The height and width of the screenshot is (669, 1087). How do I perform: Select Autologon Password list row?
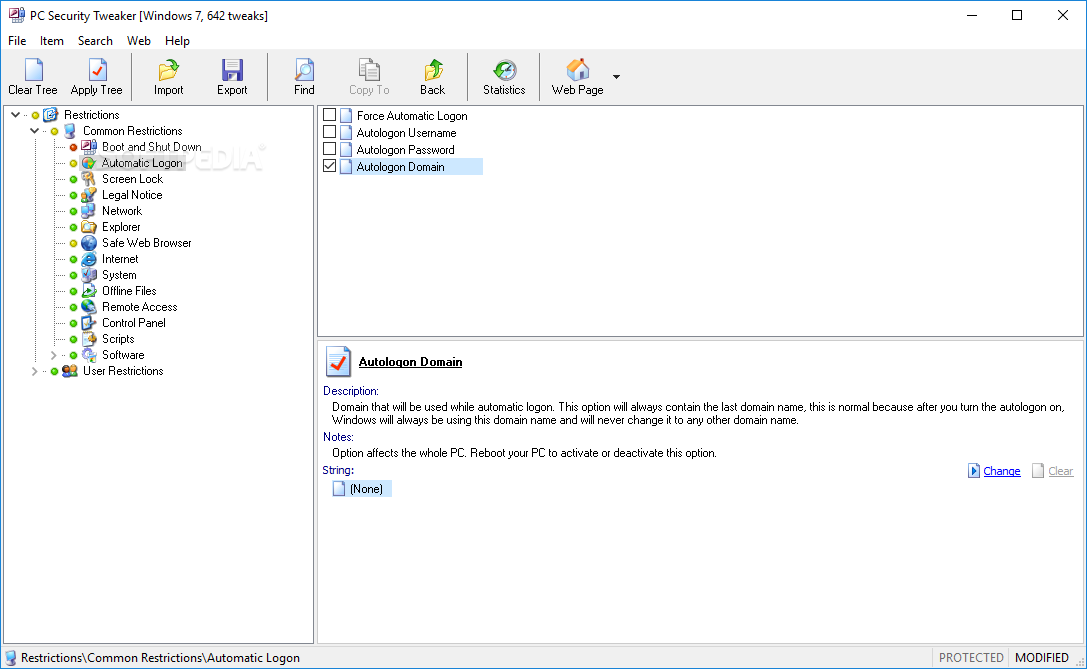click(406, 150)
